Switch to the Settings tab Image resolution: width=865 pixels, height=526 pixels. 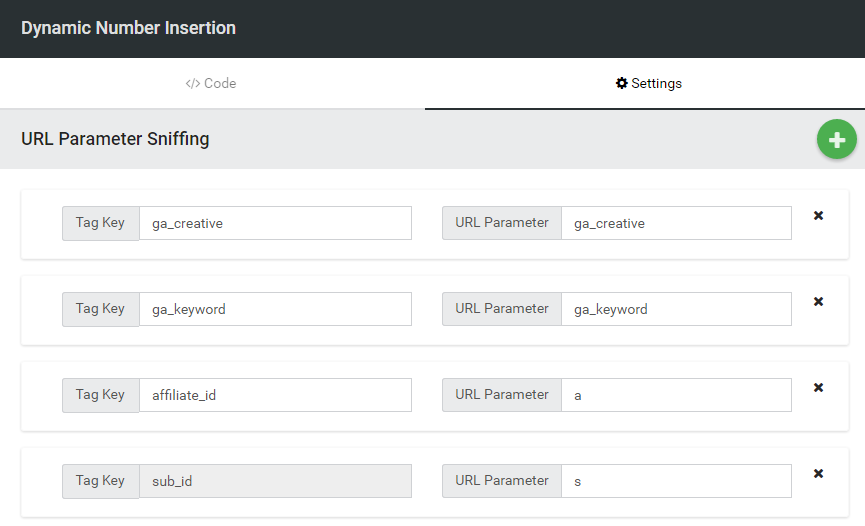click(x=648, y=83)
